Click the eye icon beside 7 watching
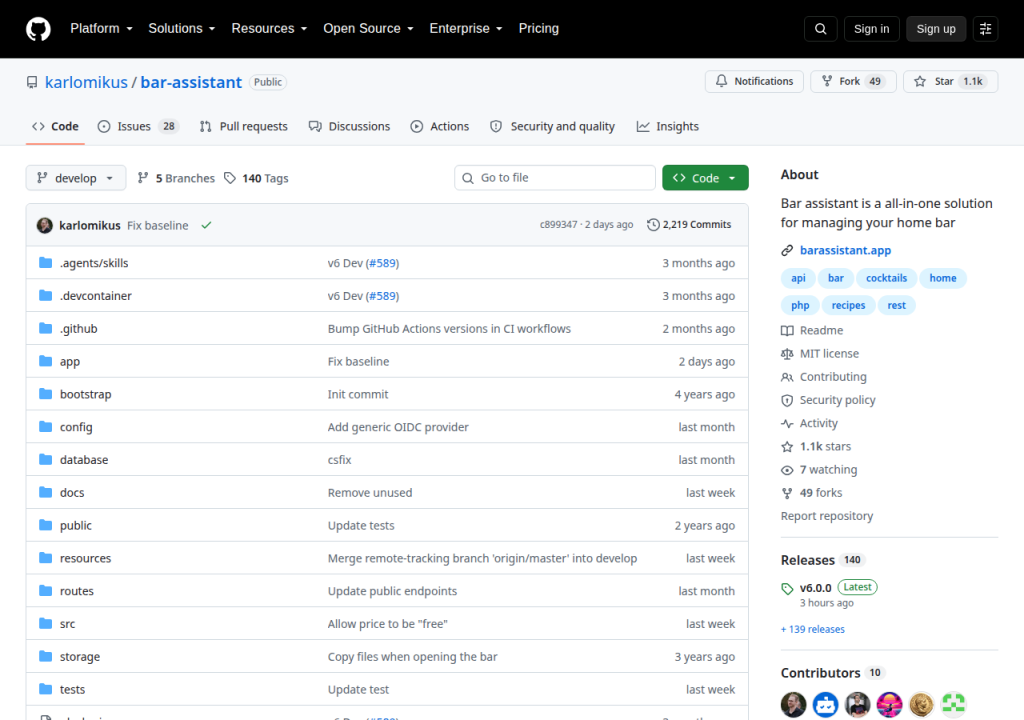 (x=787, y=470)
